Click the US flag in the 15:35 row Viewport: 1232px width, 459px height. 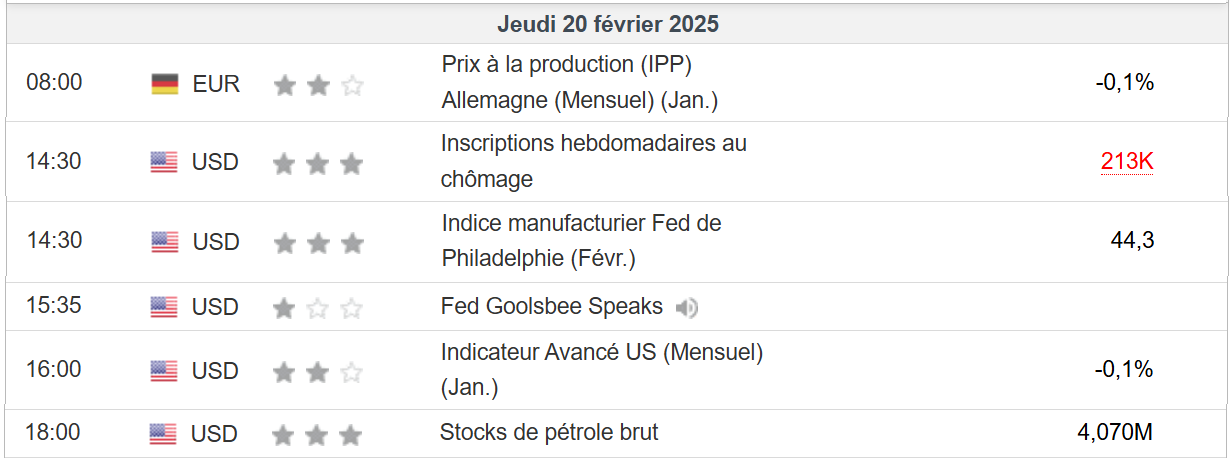tap(164, 307)
